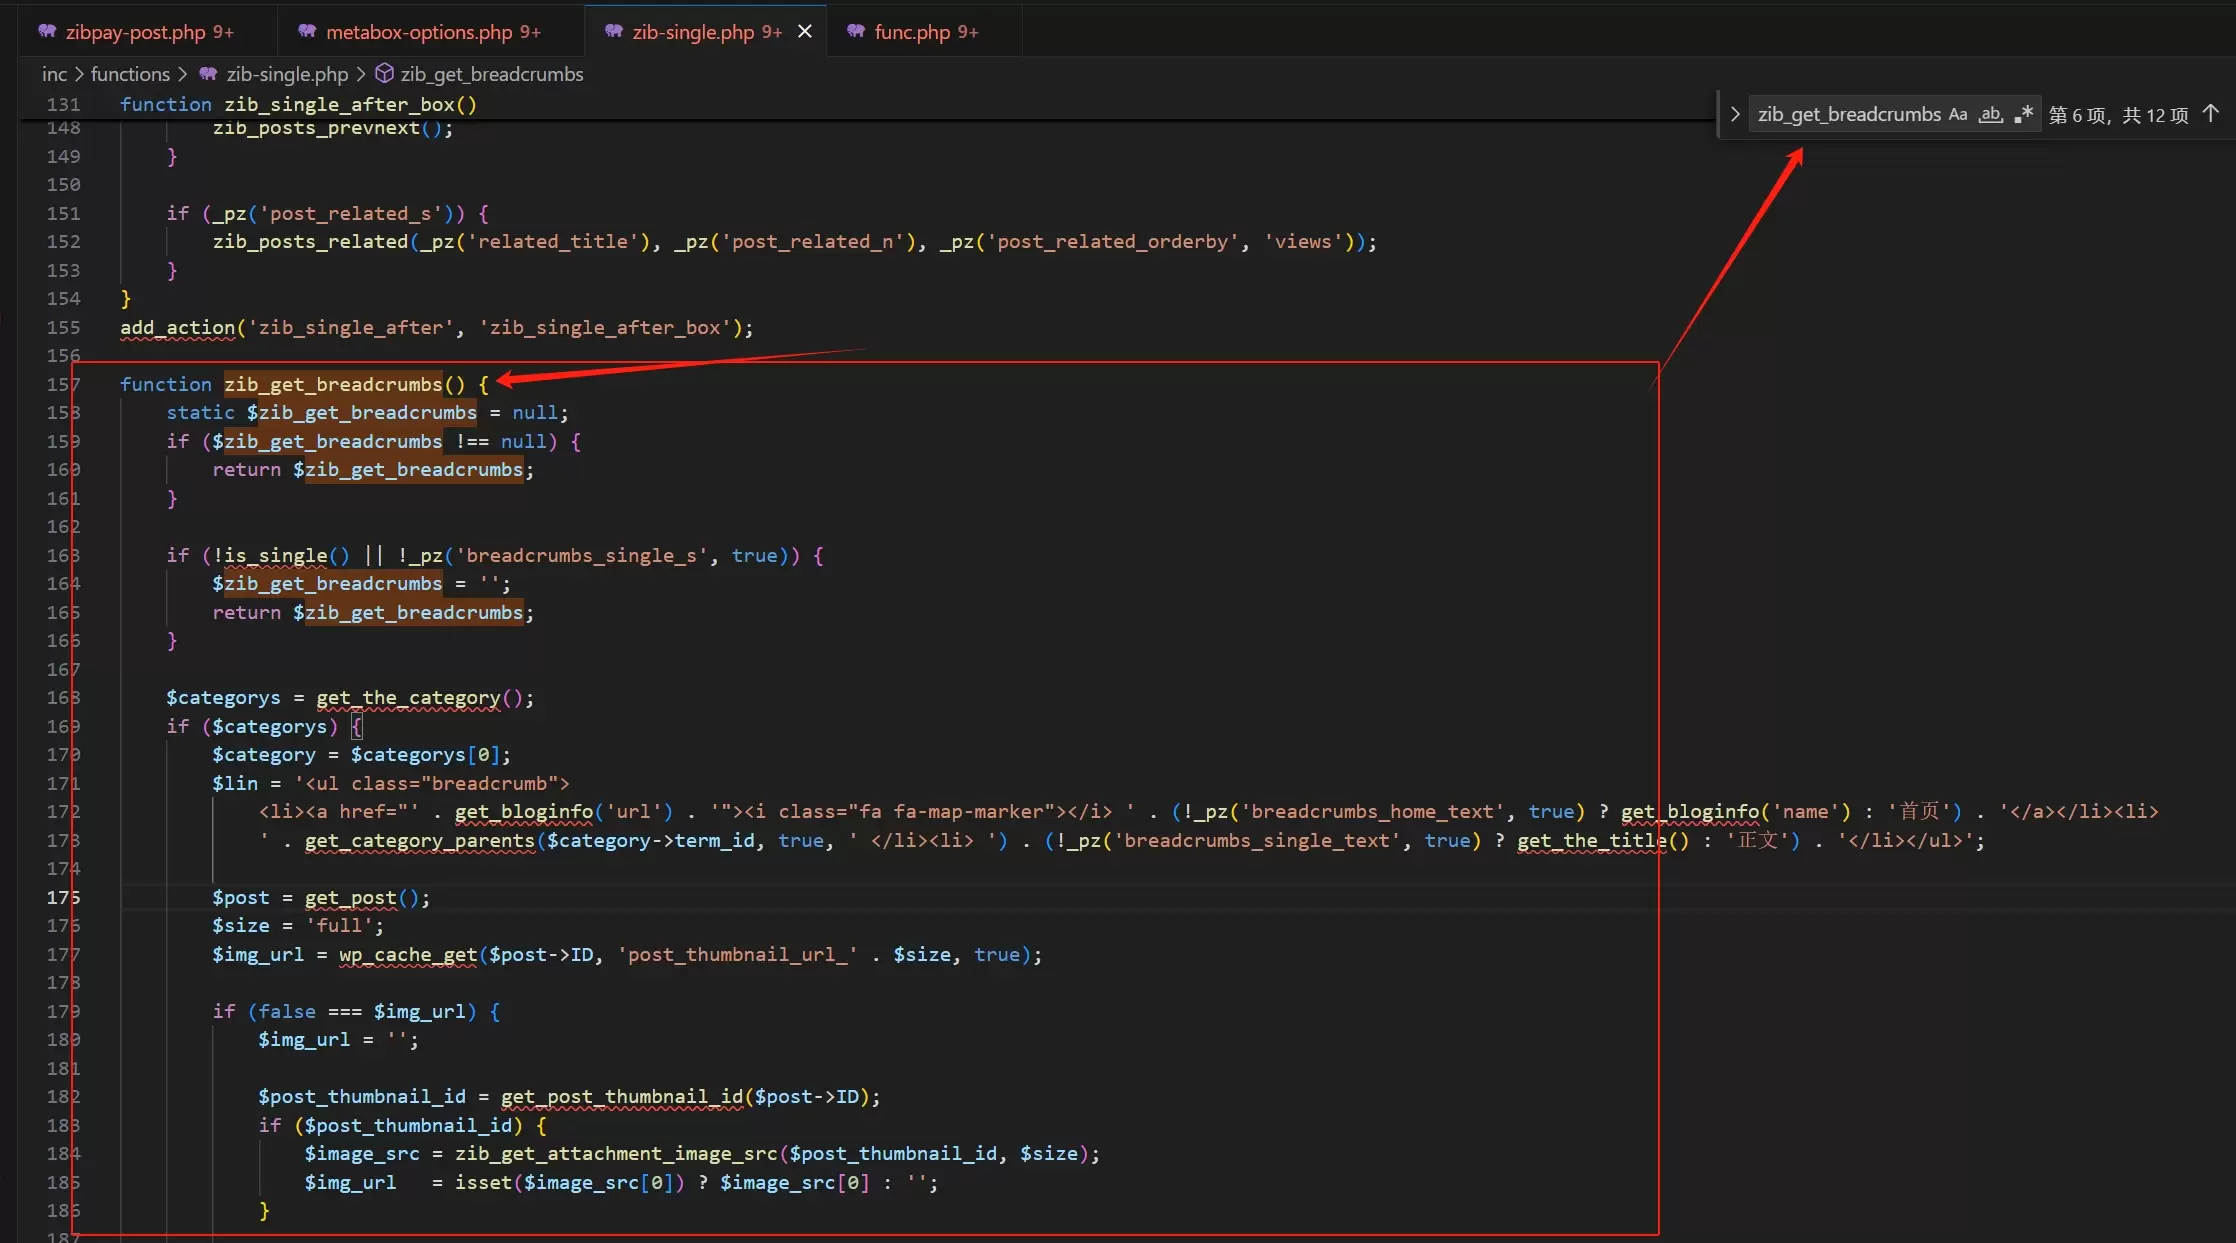Click '$categorys' variable on line 168
Screen dimensions: 2236x1243
tap(223, 697)
